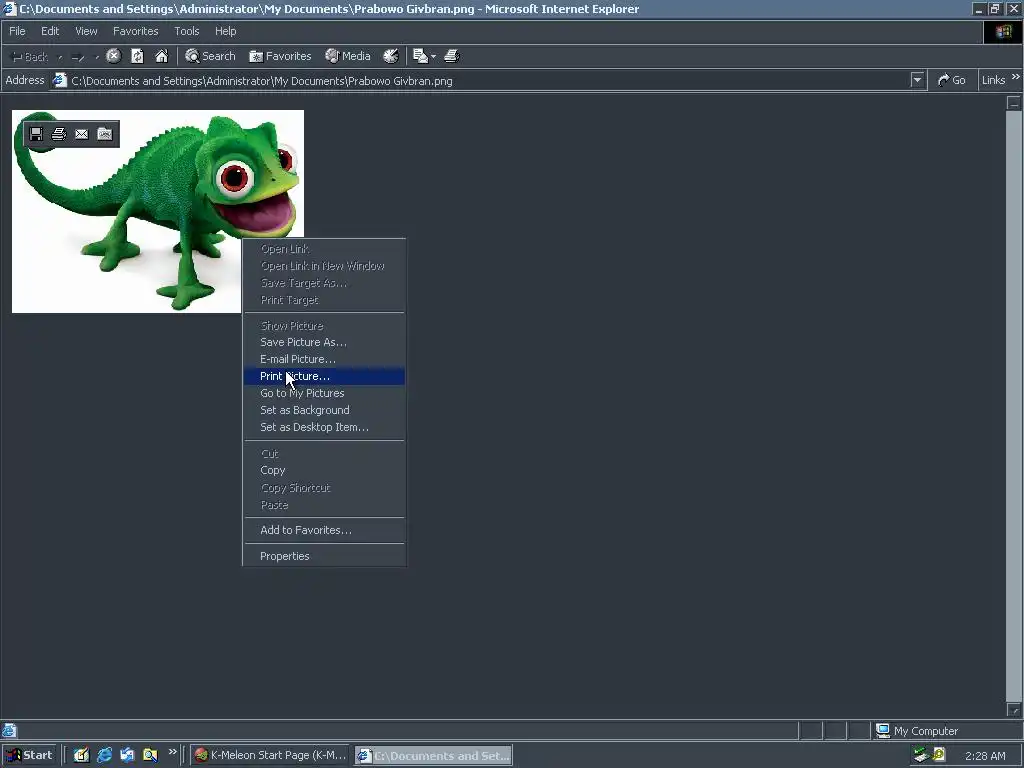1024x768 pixels.
Task: Expand the Links toolbar chevron
Action: (x=1016, y=77)
